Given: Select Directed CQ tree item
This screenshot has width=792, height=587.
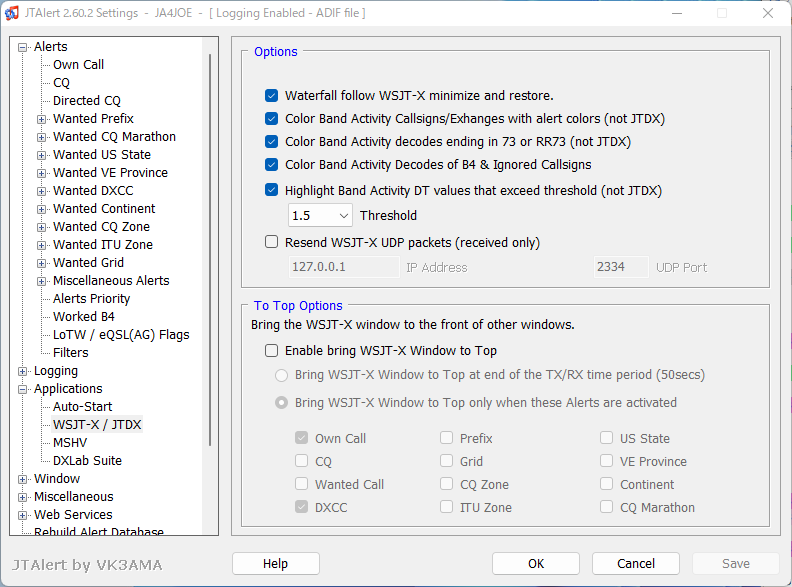Looking at the screenshot, I should click(87, 101).
